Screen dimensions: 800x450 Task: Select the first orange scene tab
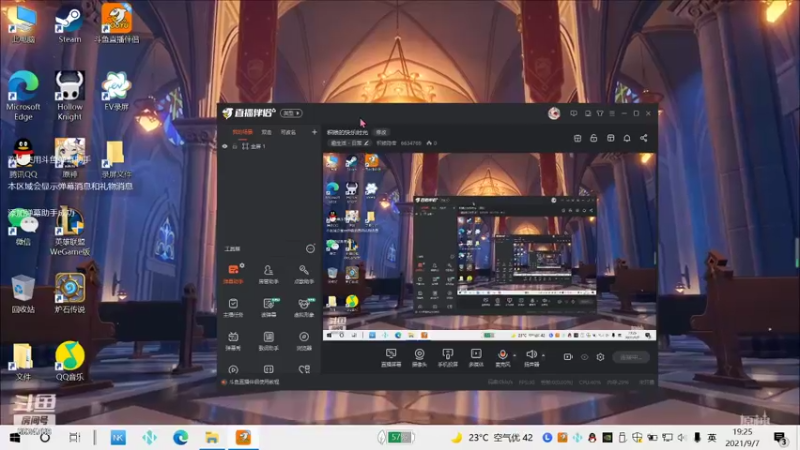click(x=242, y=132)
